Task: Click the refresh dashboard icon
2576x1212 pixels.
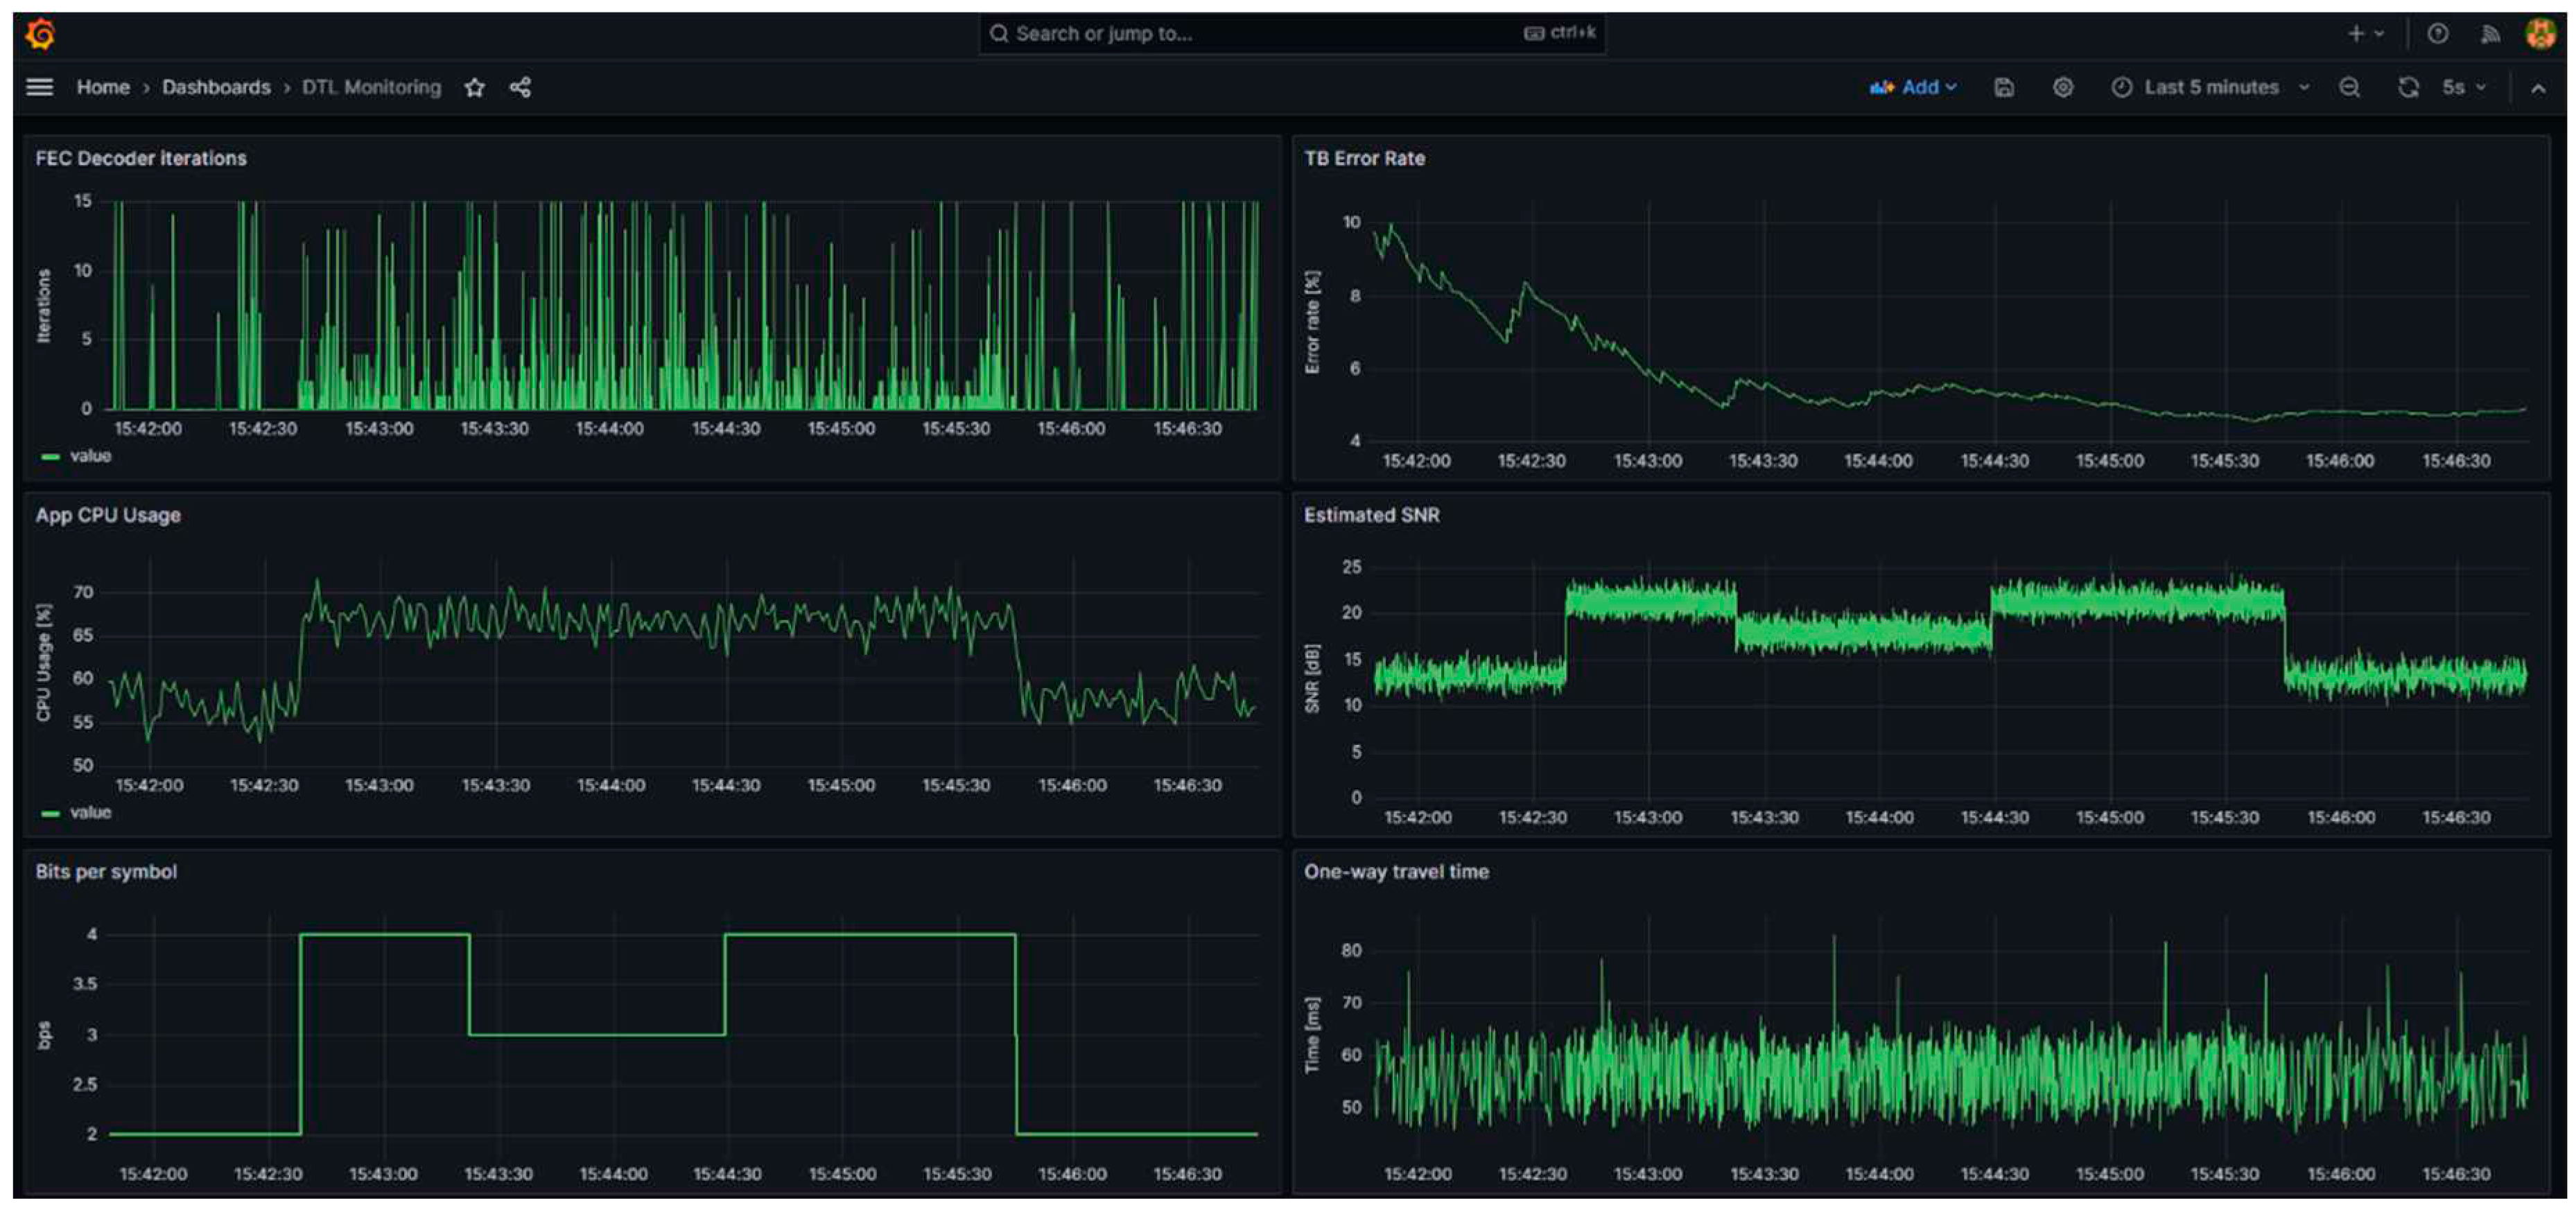Action: tap(2408, 87)
